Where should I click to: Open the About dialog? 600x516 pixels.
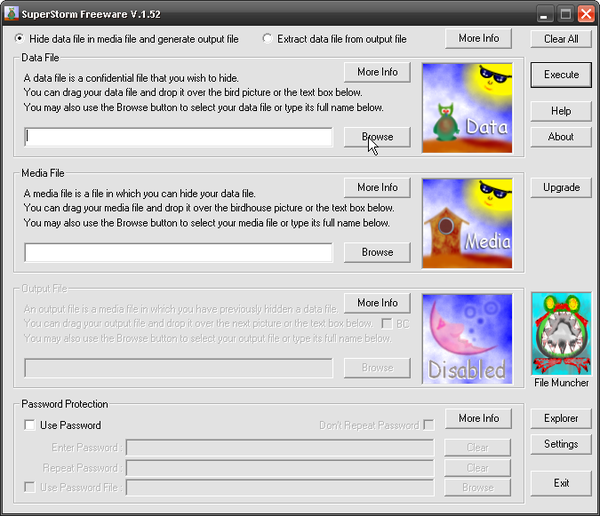[561, 137]
